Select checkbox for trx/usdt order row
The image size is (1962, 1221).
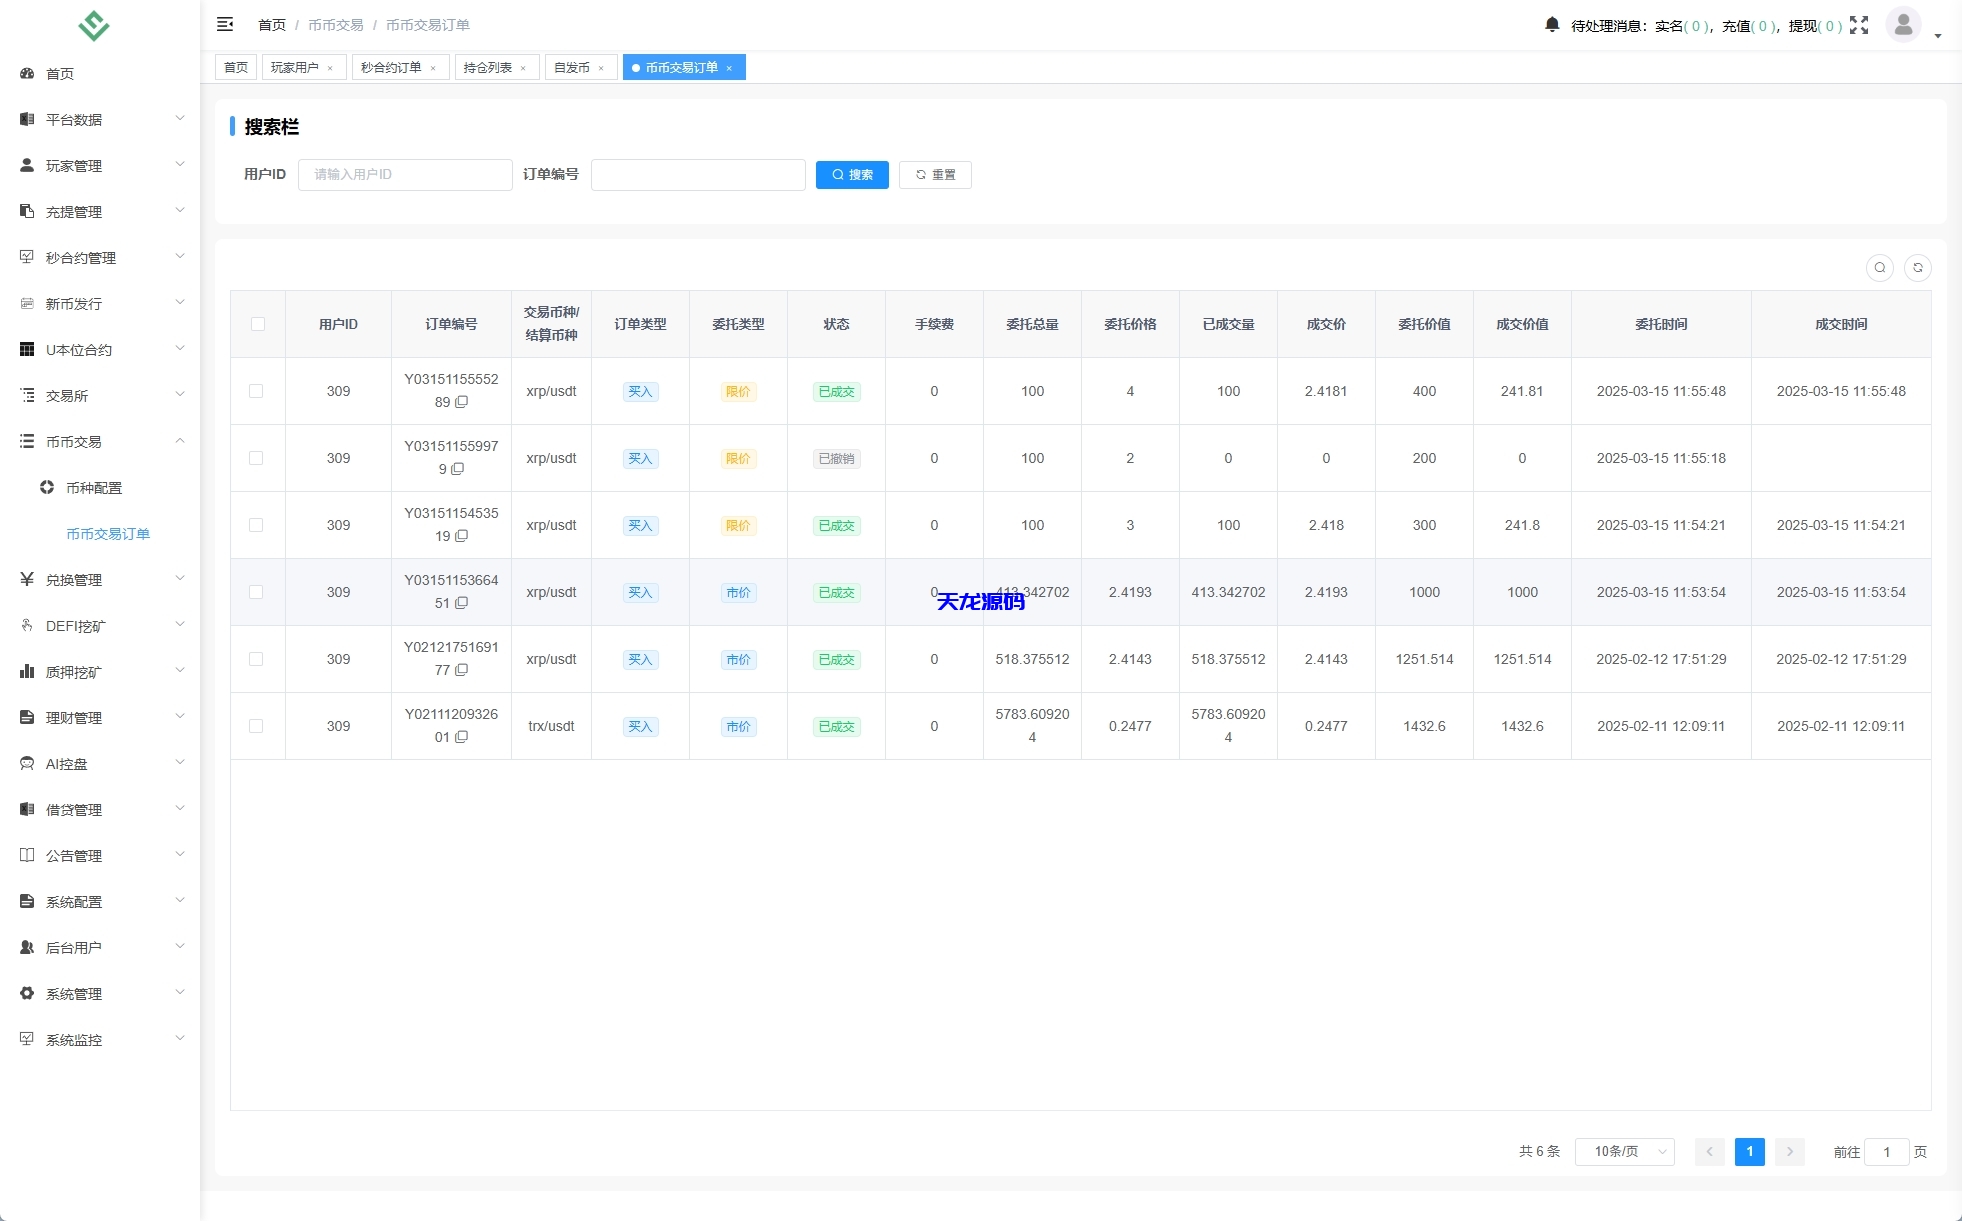256,726
